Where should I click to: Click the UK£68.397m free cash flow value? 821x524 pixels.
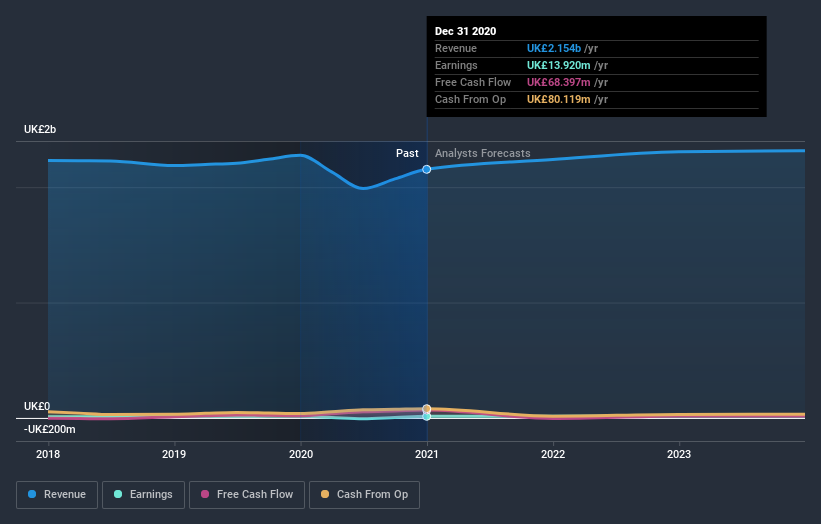(x=559, y=82)
